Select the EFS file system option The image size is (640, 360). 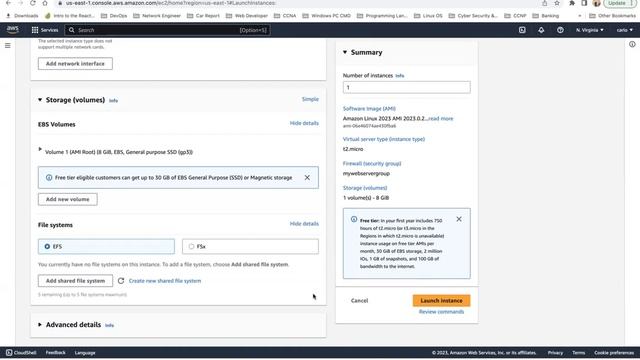106,247
